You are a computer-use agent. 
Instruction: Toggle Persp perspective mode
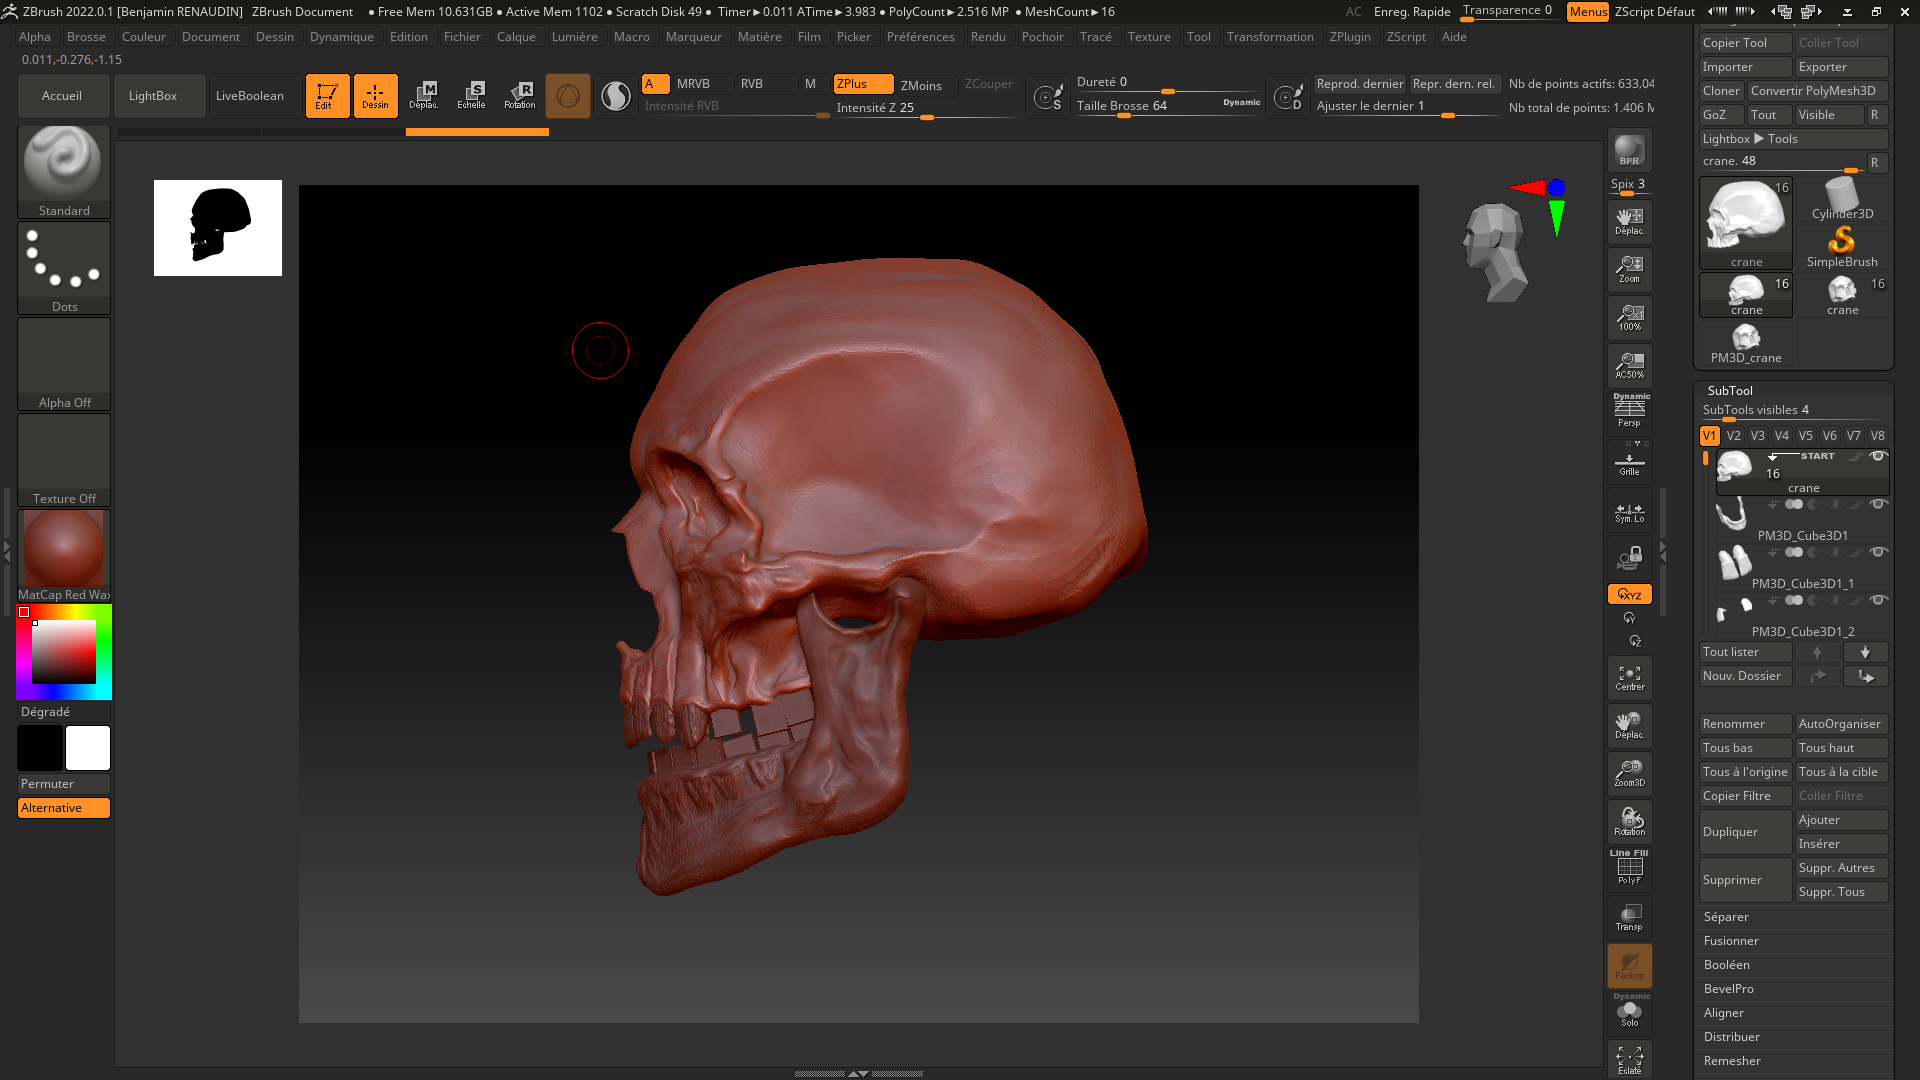pyautogui.click(x=1630, y=411)
